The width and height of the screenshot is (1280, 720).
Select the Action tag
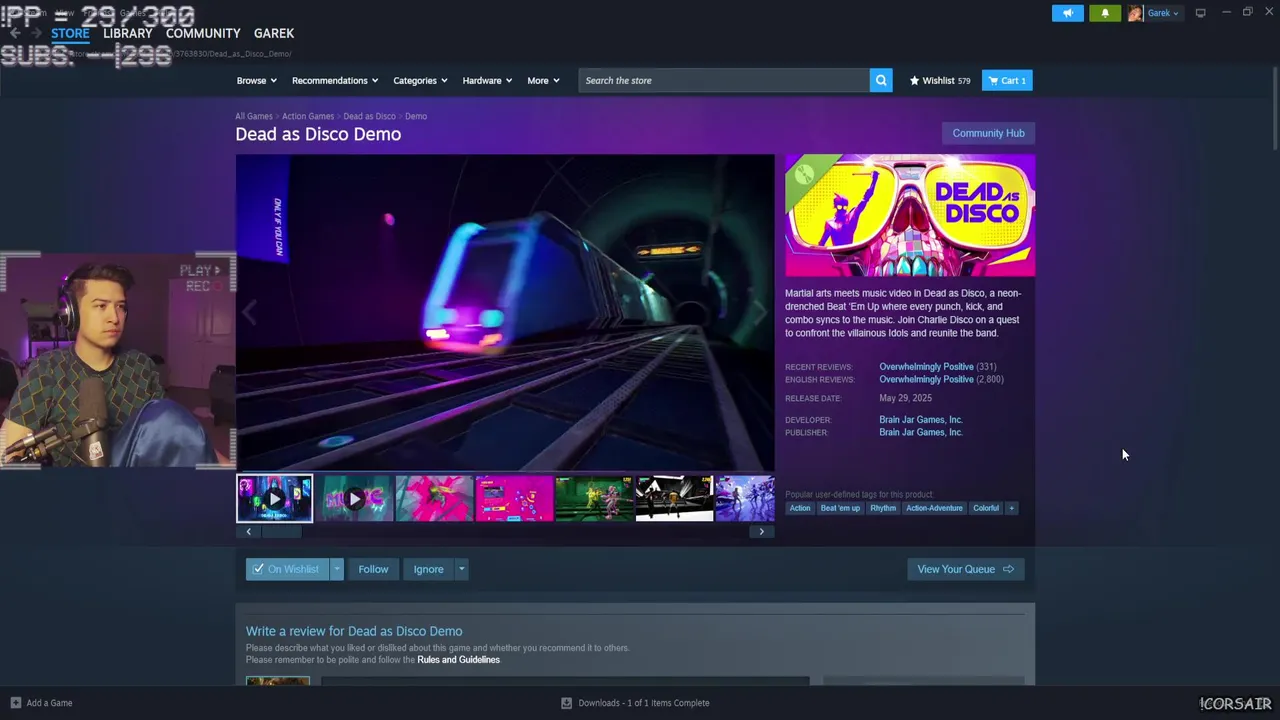pyautogui.click(x=800, y=508)
